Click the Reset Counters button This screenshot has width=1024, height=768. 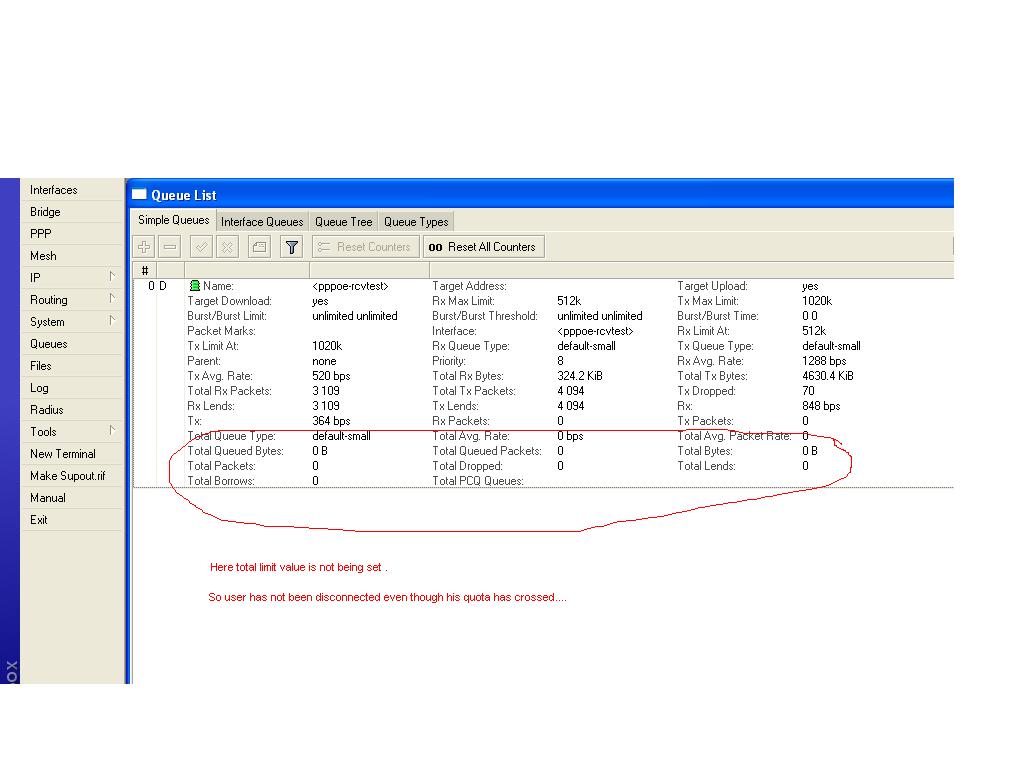[366, 247]
